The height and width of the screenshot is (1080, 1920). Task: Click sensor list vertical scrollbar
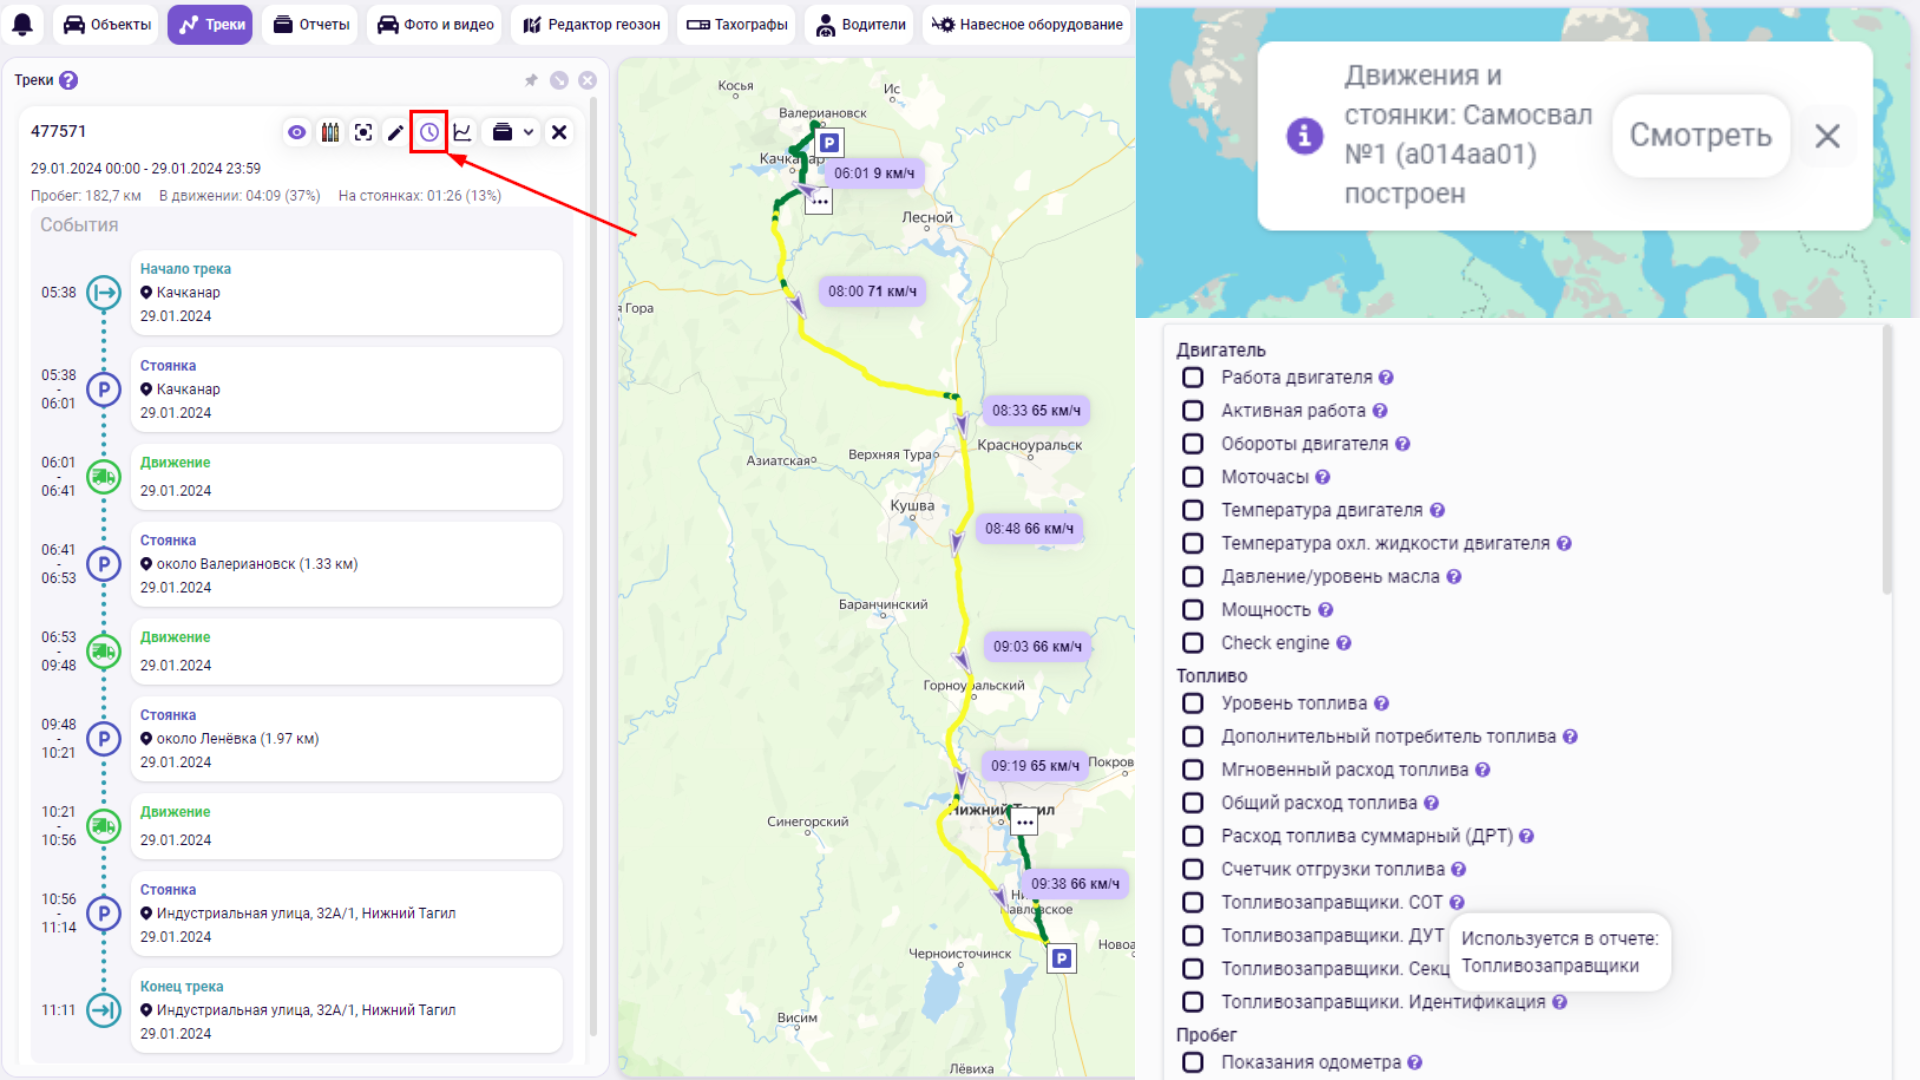pyautogui.click(x=1887, y=460)
